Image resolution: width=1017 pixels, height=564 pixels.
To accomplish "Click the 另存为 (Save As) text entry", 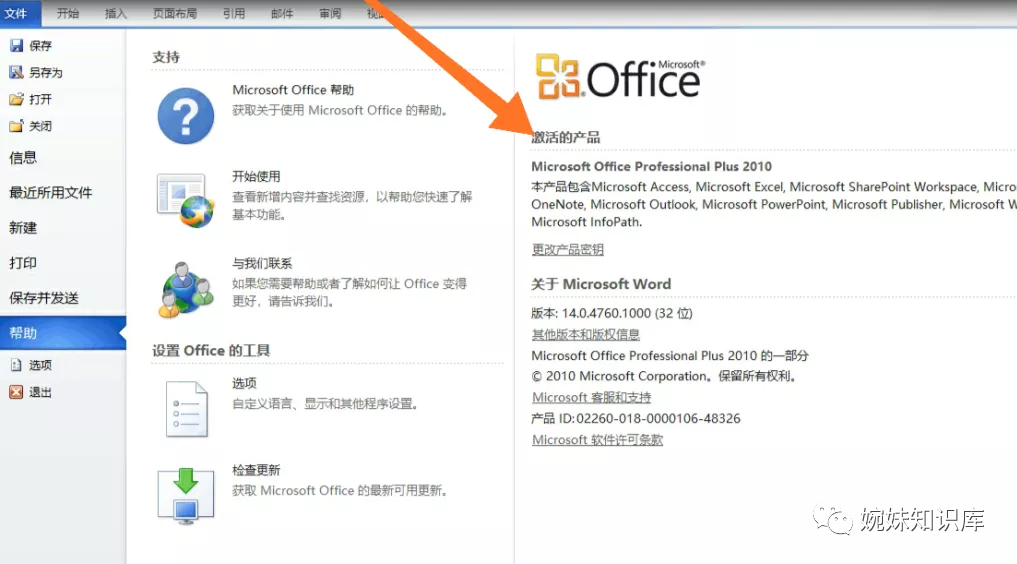I will [46, 73].
